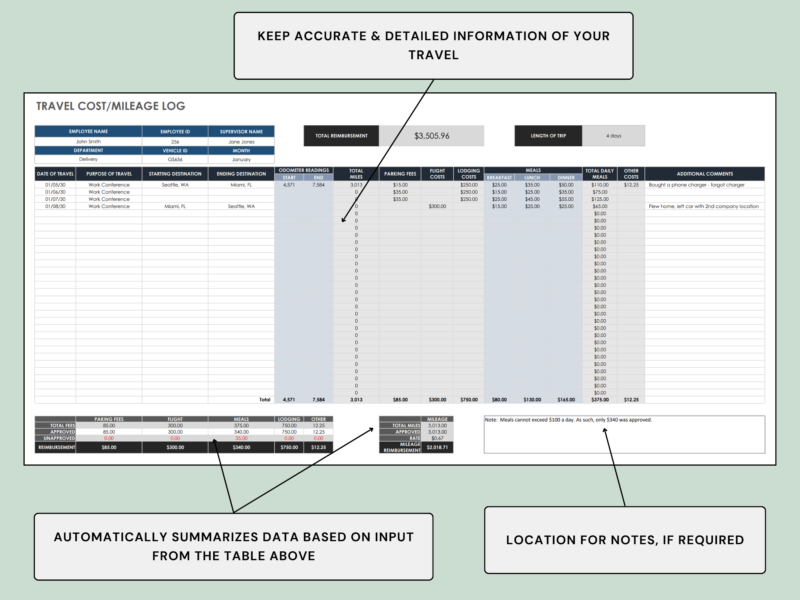
Task: Select the 'Travel Cost/Mileage Log' title
Action: tap(111, 106)
